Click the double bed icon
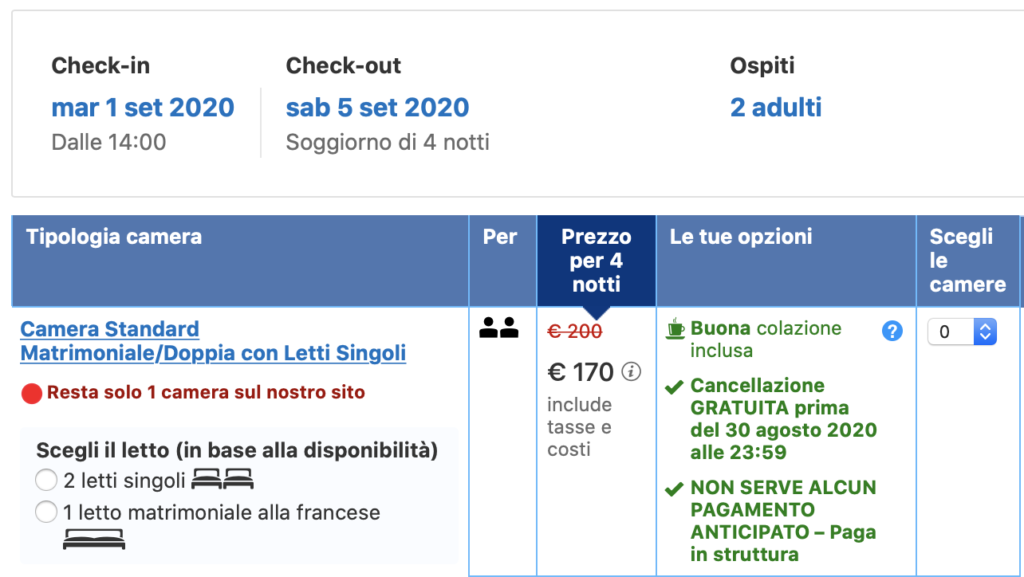Viewport: 1024px width, 577px height. click(94, 539)
